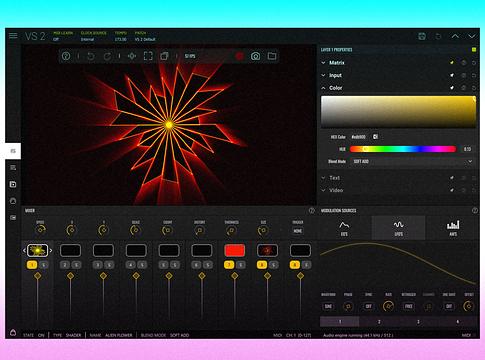Image resolution: width=485 pixels, height=360 pixels.
Task: Toggle layer 3 enable button in mixer
Action: [x=97, y=265]
